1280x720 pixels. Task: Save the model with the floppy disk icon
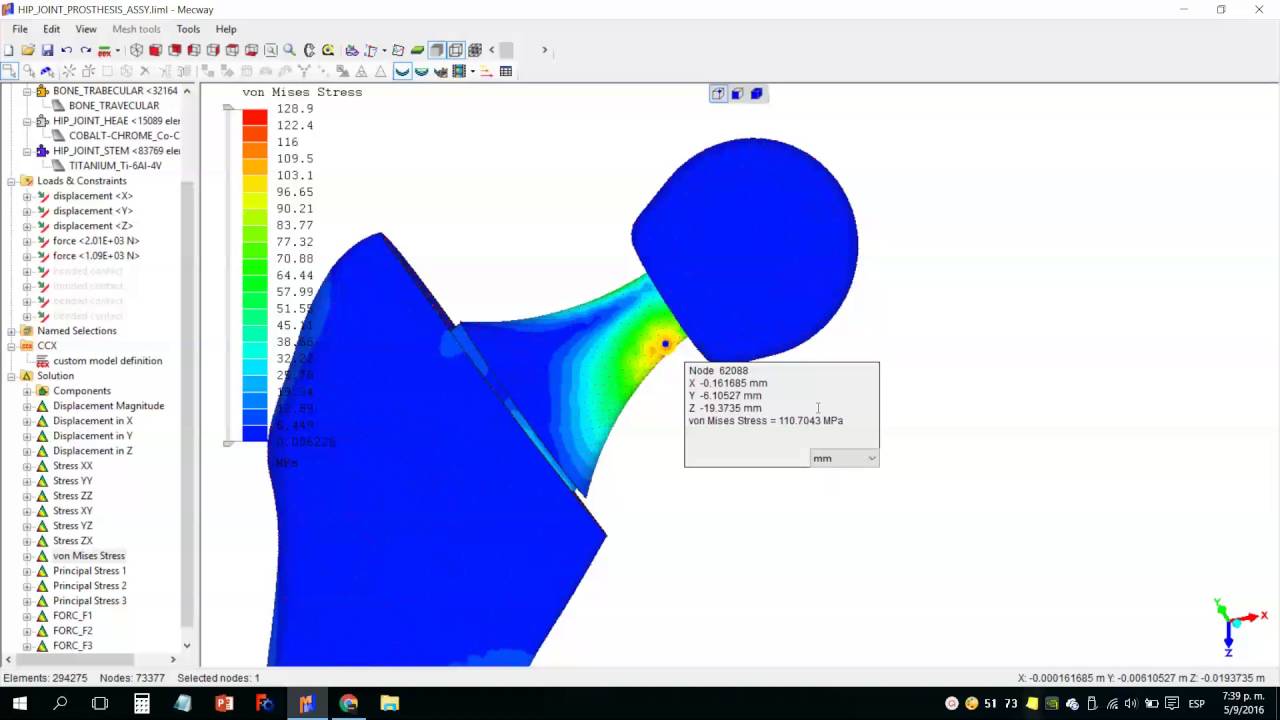click(47, 50)
